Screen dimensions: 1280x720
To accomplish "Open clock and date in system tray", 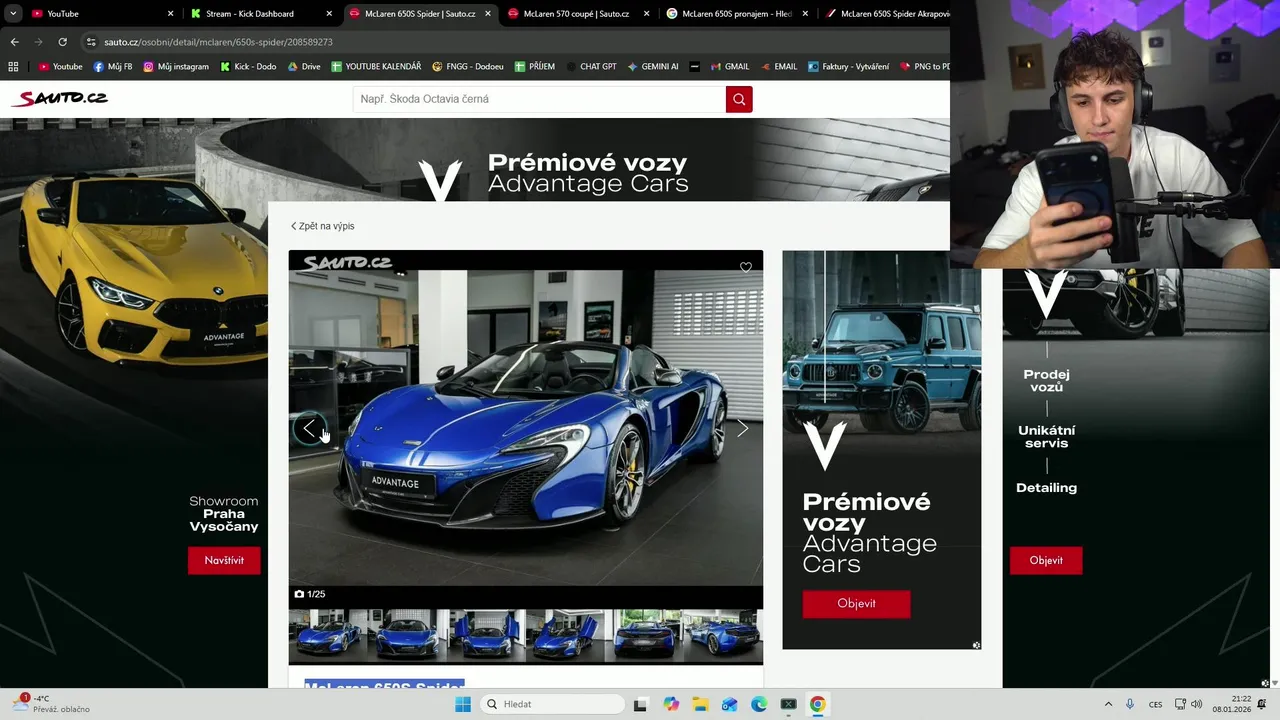I will tap(1231, 704).
